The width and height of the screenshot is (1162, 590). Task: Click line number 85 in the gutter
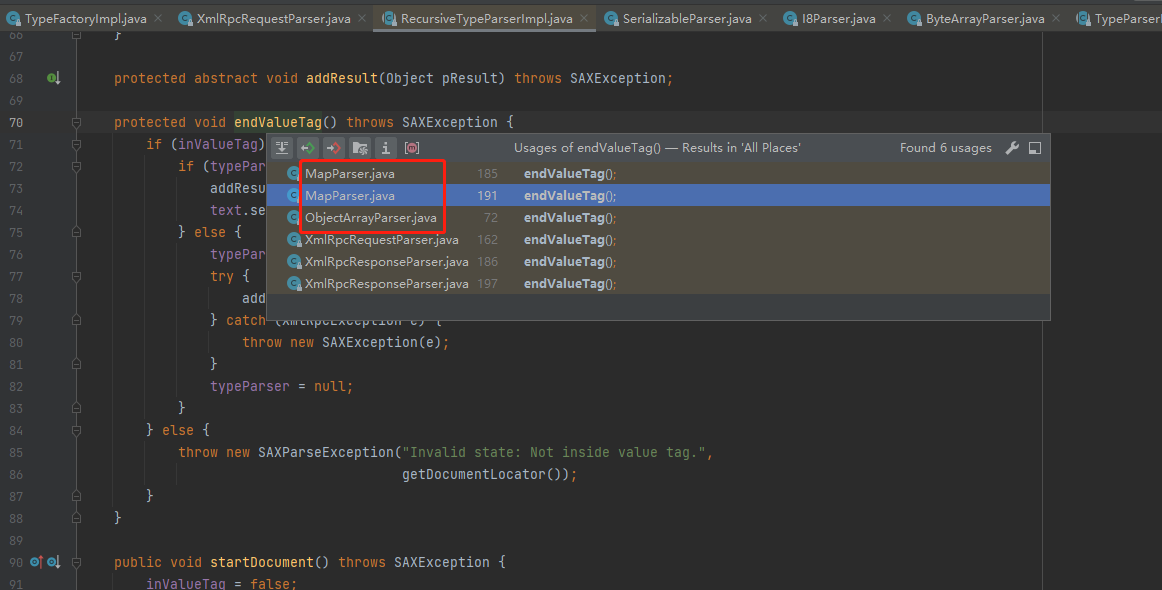16,452
